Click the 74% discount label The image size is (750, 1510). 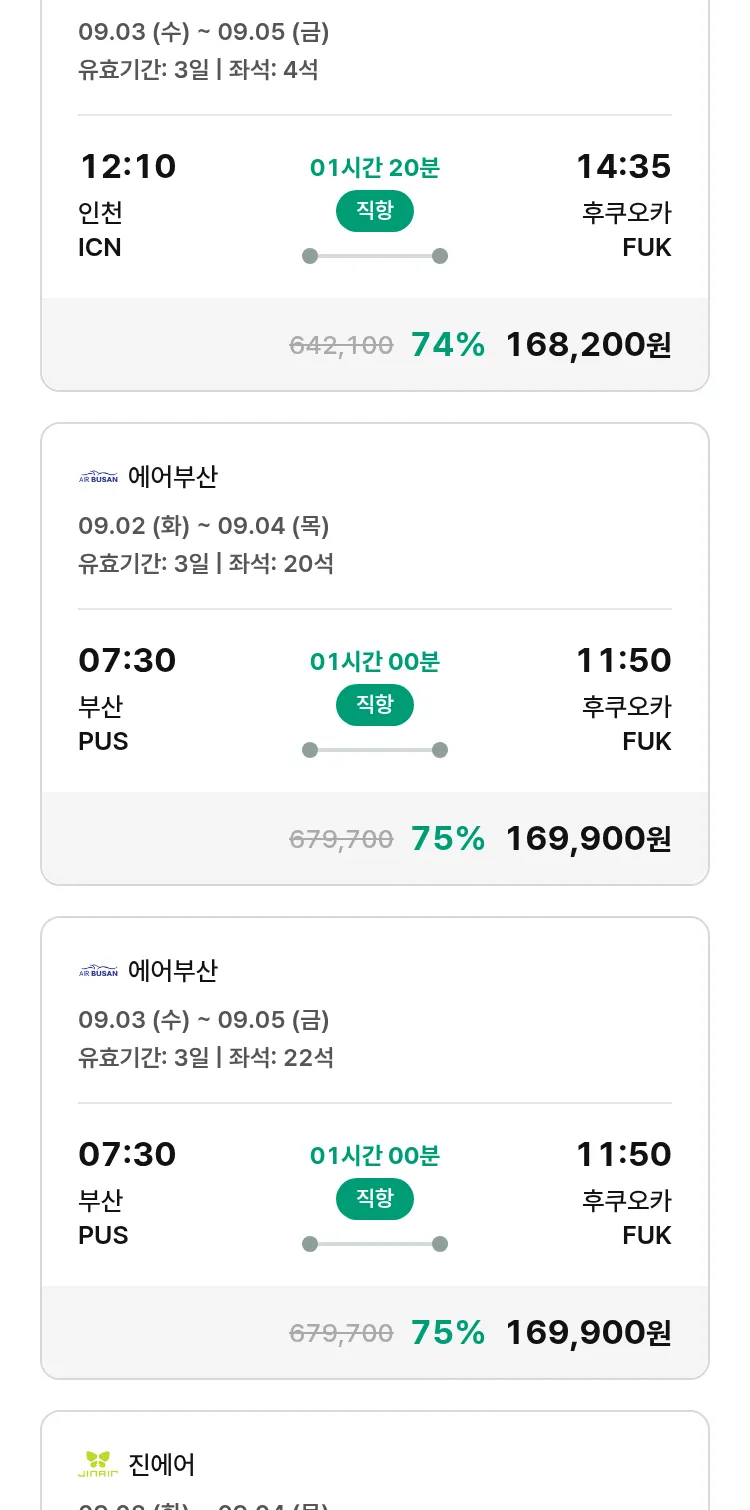point(448,345)
